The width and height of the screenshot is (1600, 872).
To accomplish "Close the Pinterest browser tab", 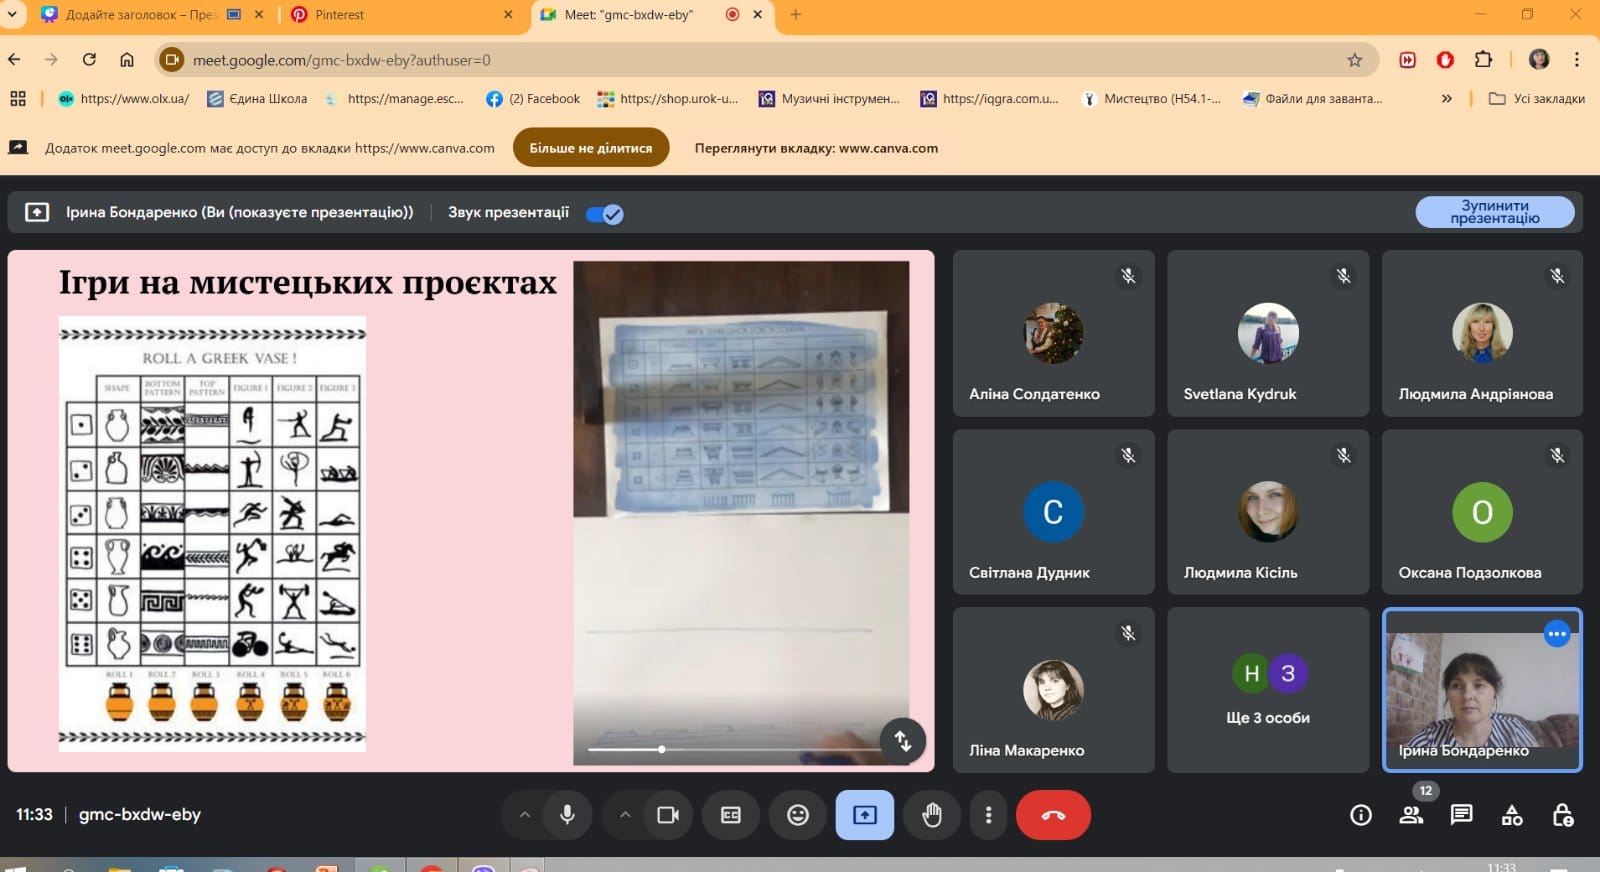I will click(x=508, y=15).
